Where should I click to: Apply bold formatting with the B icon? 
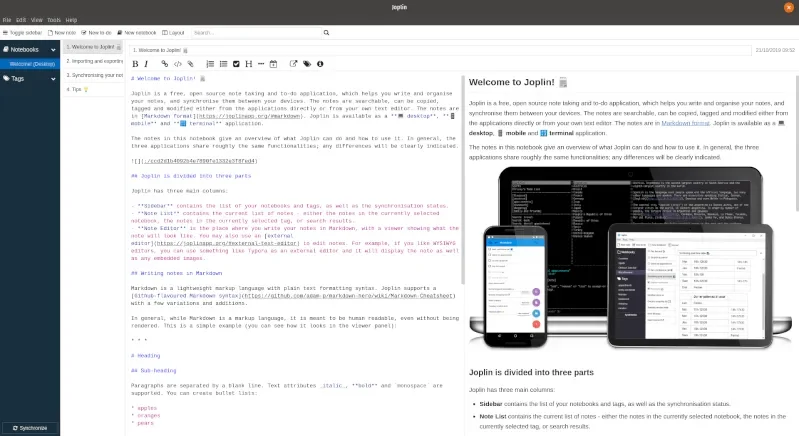[x=135, y=64]
